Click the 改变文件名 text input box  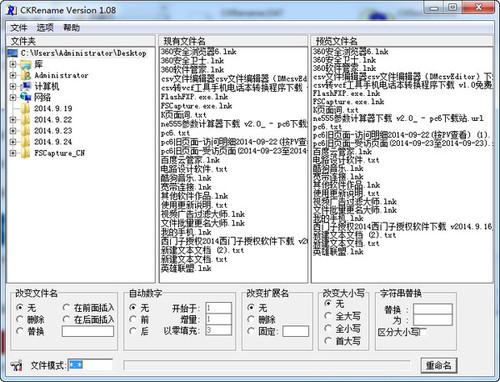click(x=88, y=331)
